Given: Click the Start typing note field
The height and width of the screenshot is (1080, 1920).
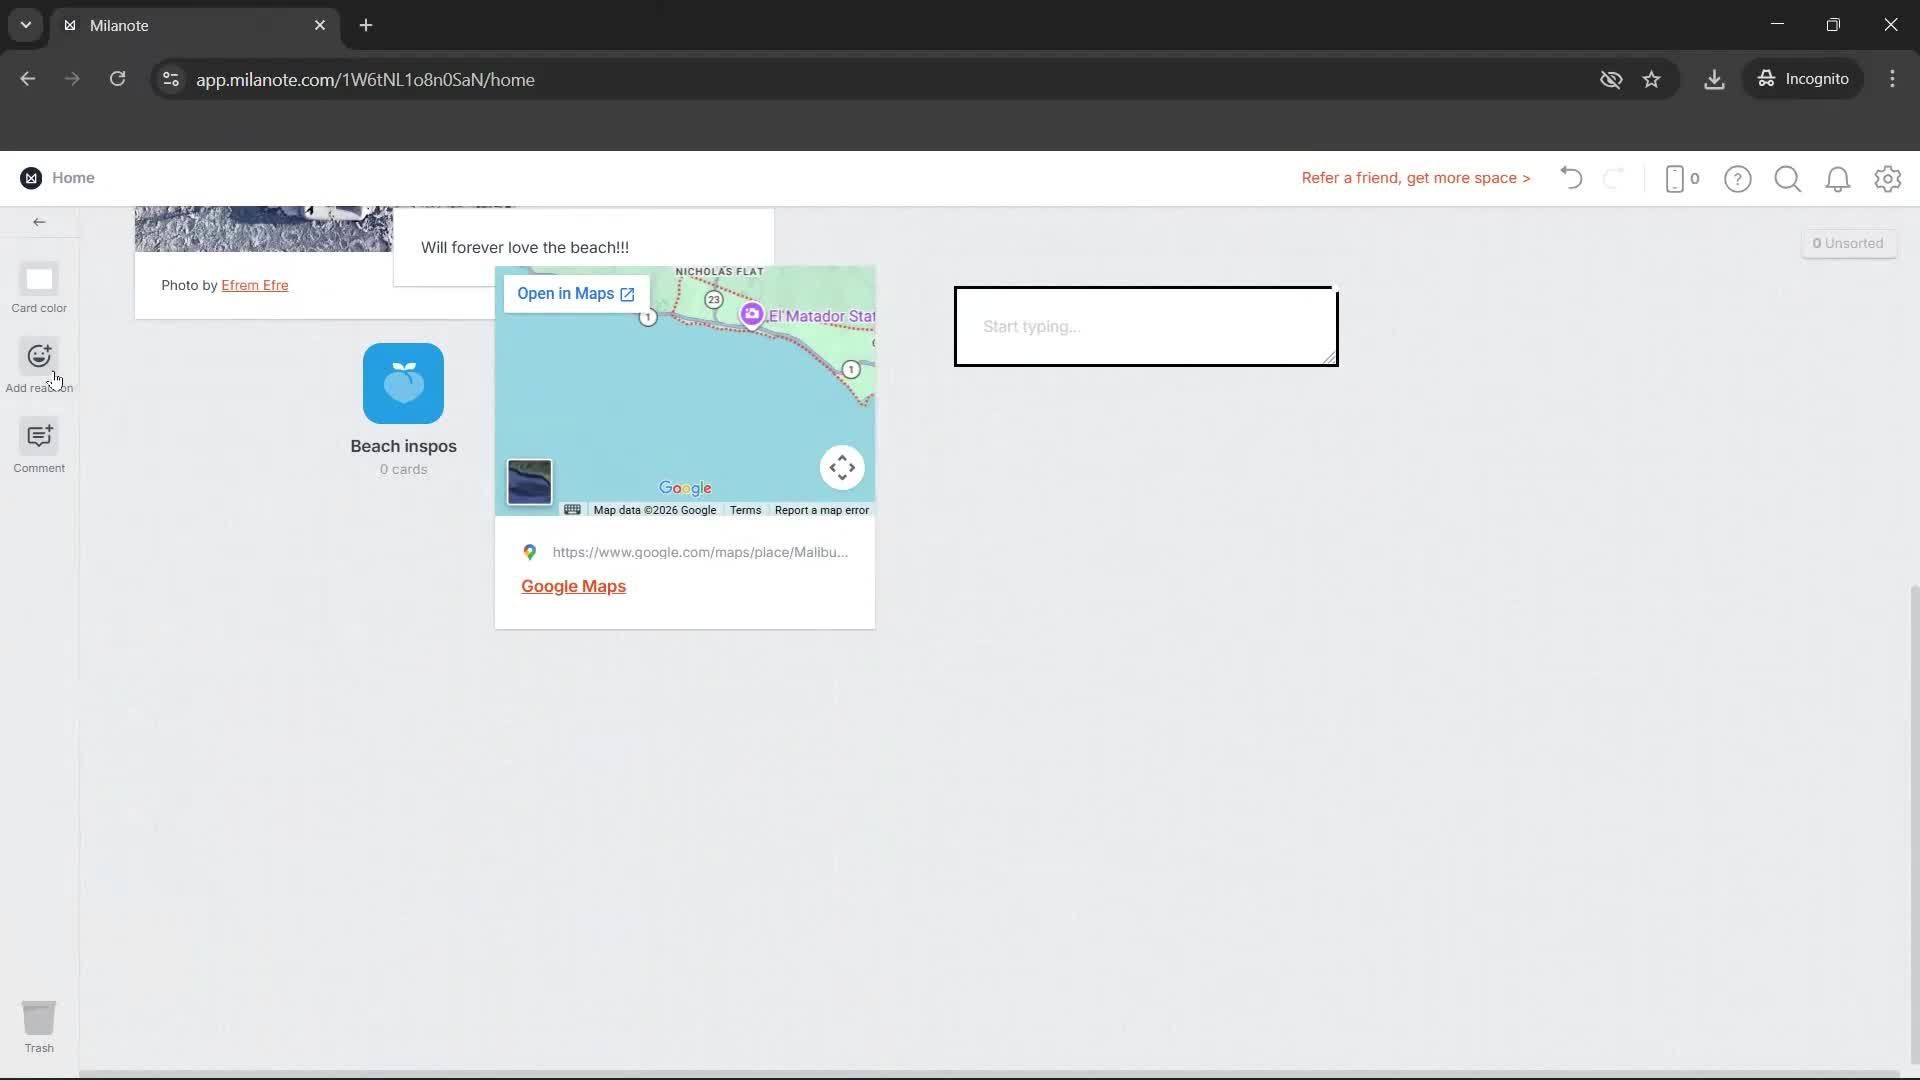Looking at the screenshot, I should pyautogui.click(x=1145, y=326).
